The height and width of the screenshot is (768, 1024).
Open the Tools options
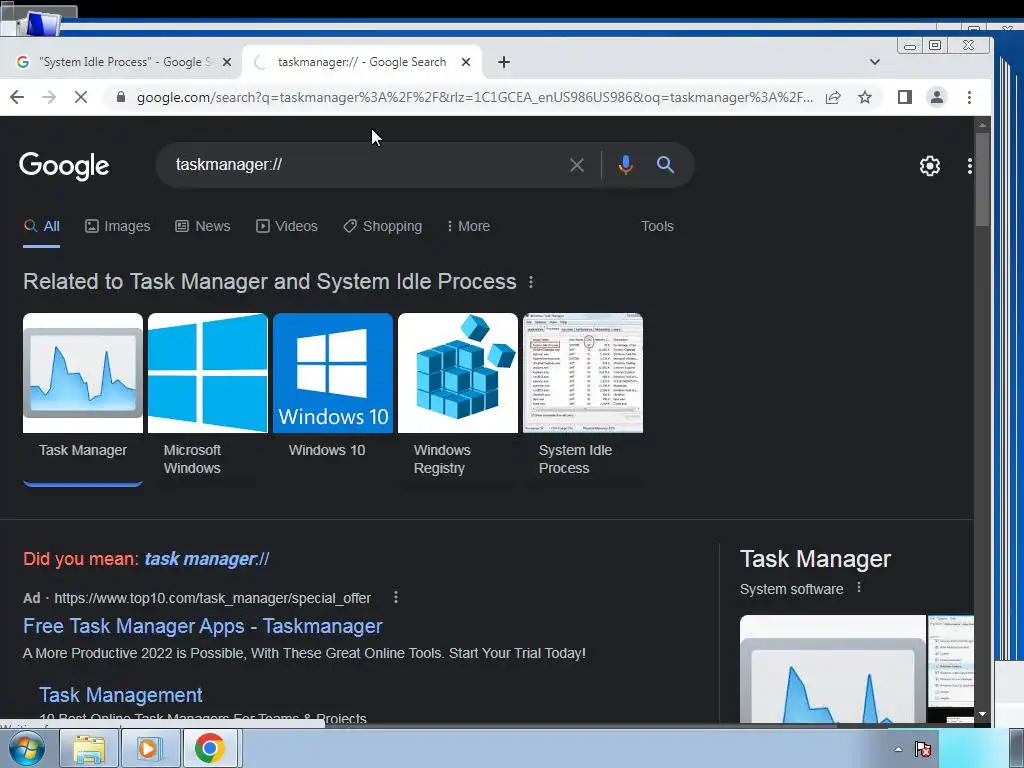click(657, 226)
